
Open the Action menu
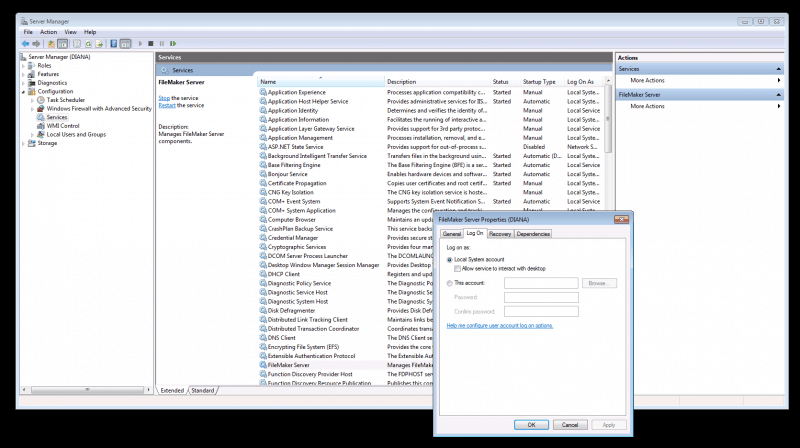pos(48,32)
